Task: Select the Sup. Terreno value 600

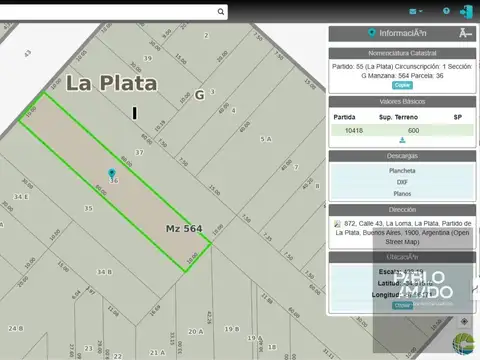Action: click(x=413, y=131)
